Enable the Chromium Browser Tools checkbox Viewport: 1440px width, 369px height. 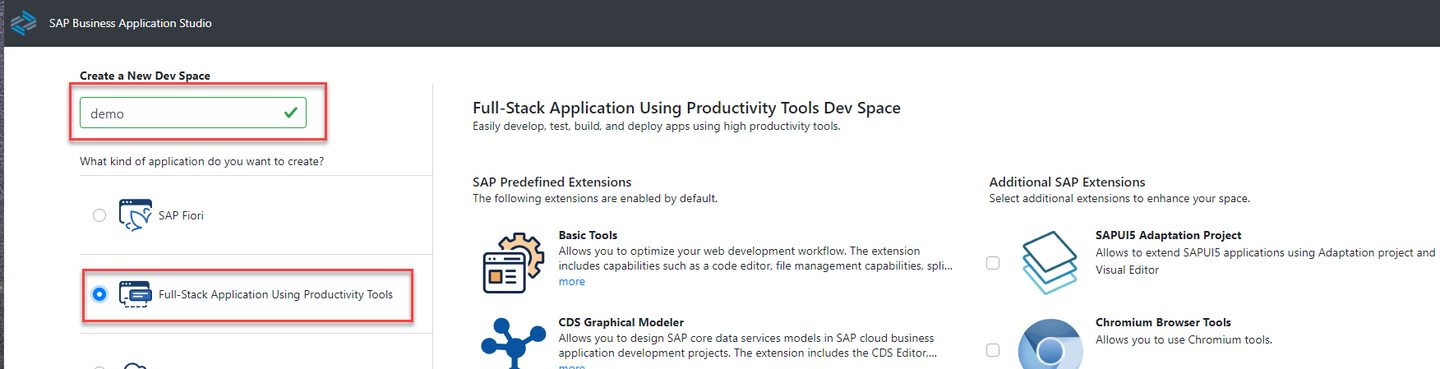(993, 350)
